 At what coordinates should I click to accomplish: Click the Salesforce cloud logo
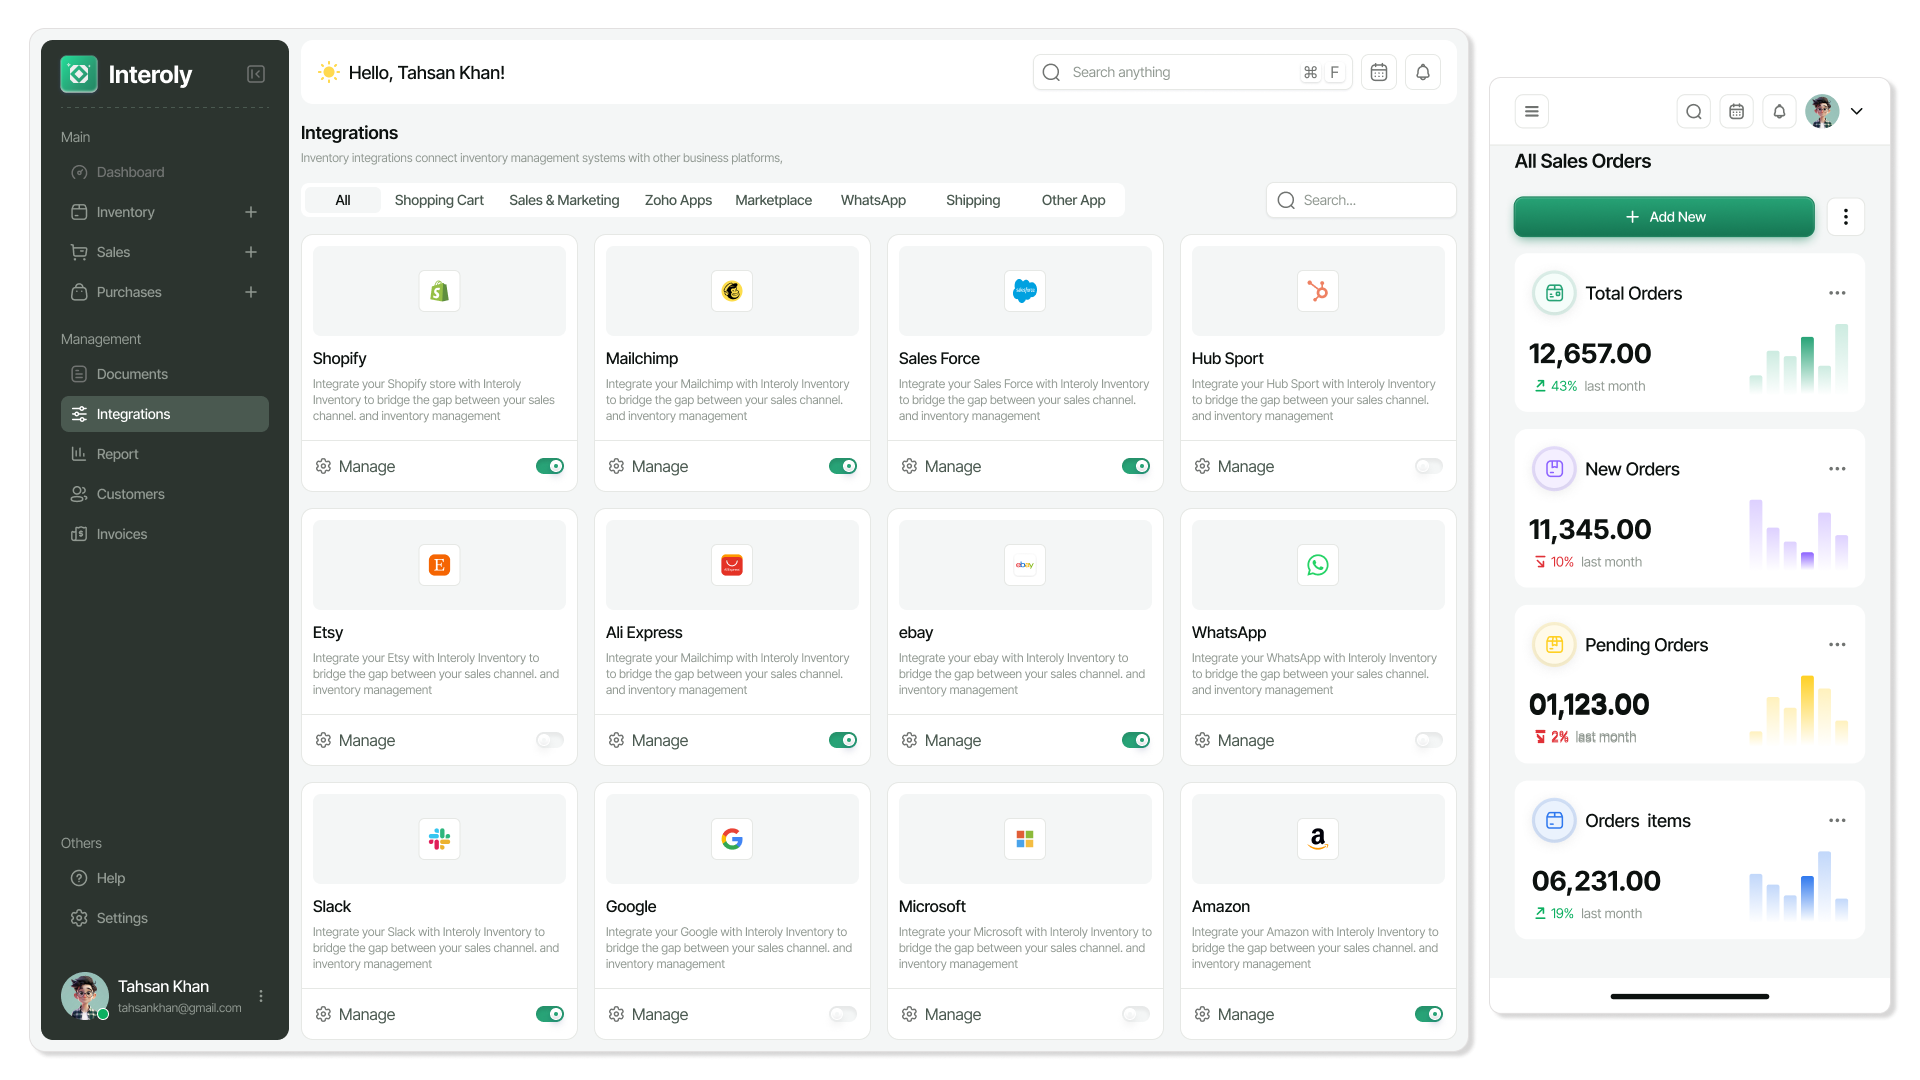(x=1025, y=291)
